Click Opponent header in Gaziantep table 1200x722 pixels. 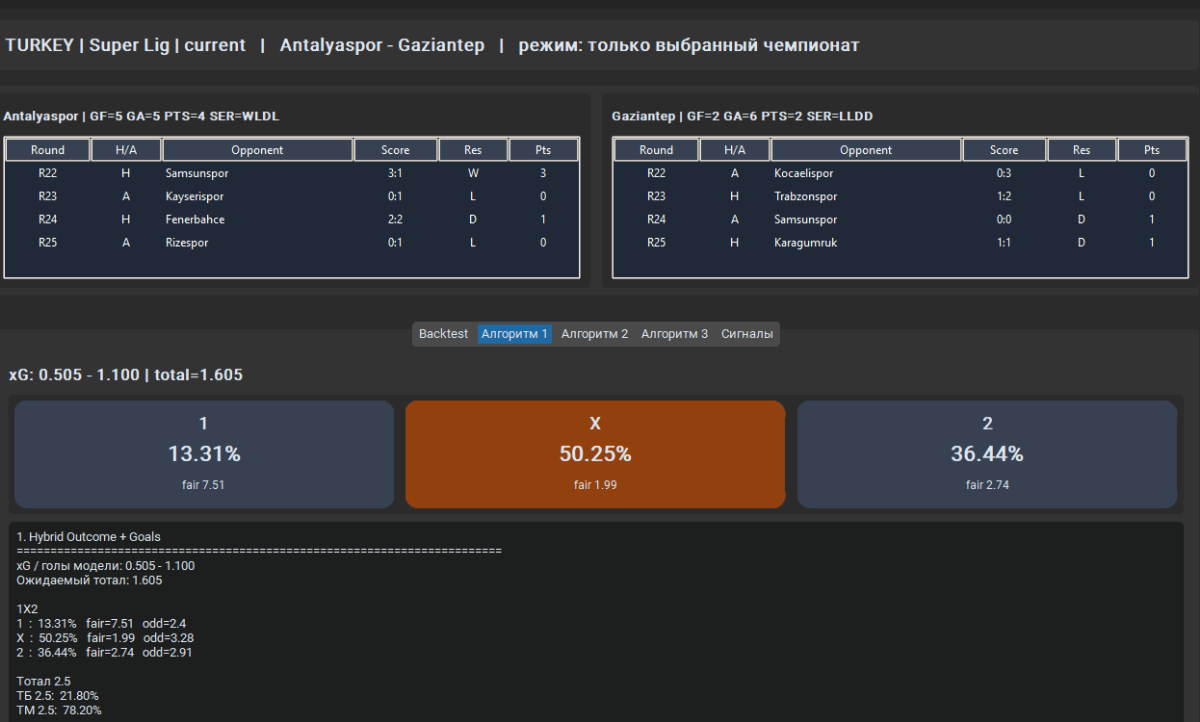[866, 150]
